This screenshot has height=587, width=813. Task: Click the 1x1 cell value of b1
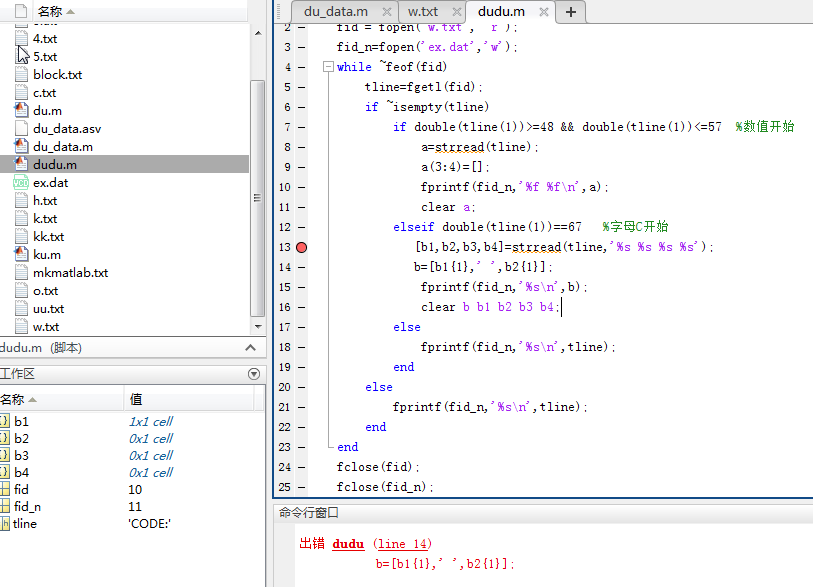pos(151,421)
